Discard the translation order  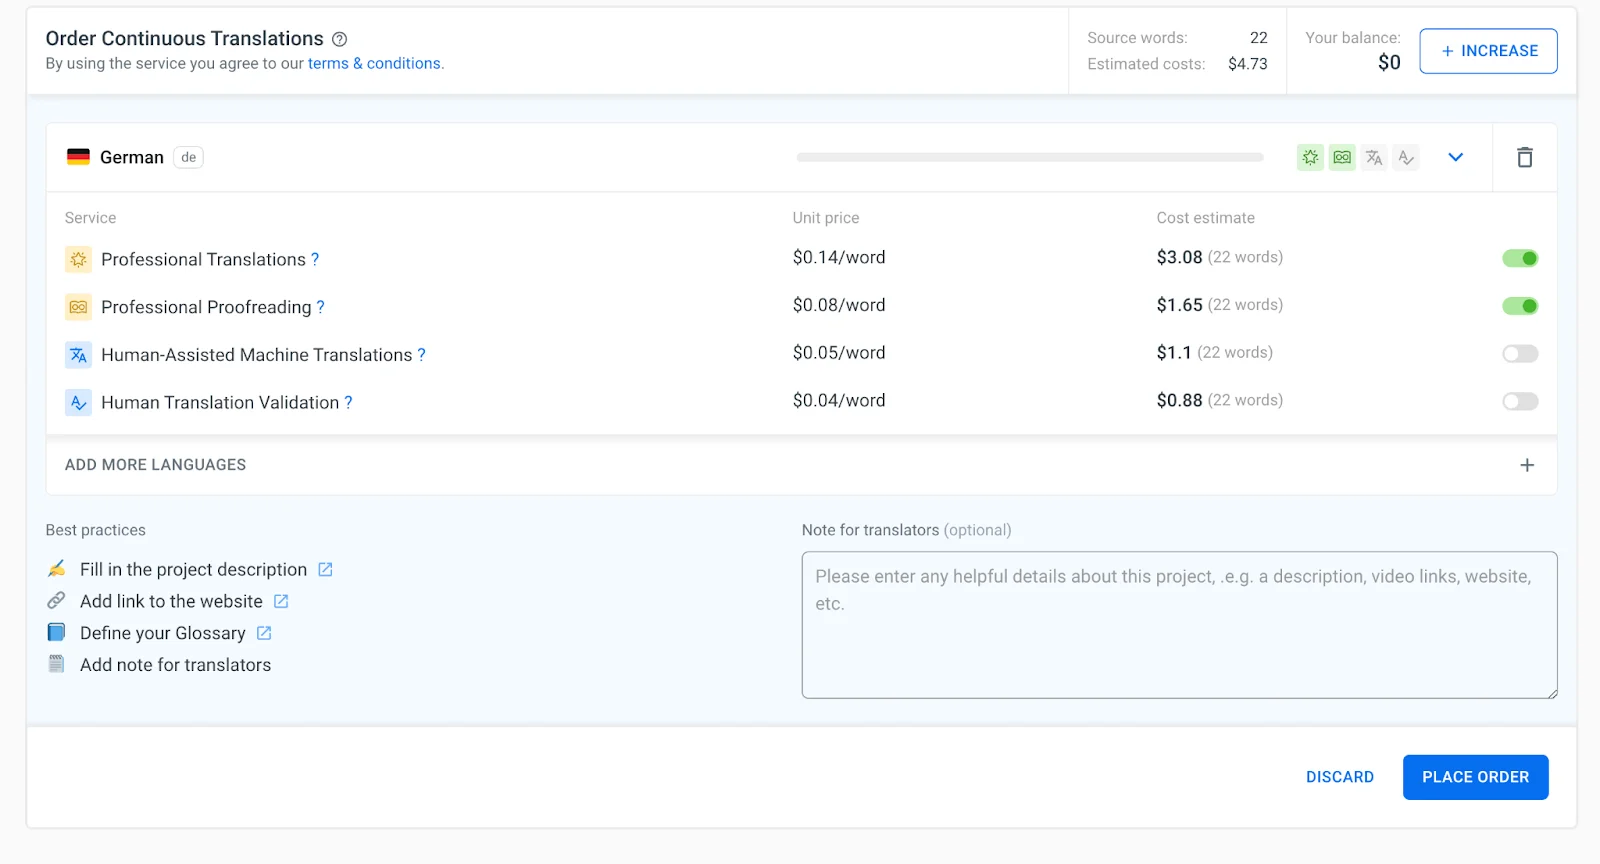pos(1339,777)
